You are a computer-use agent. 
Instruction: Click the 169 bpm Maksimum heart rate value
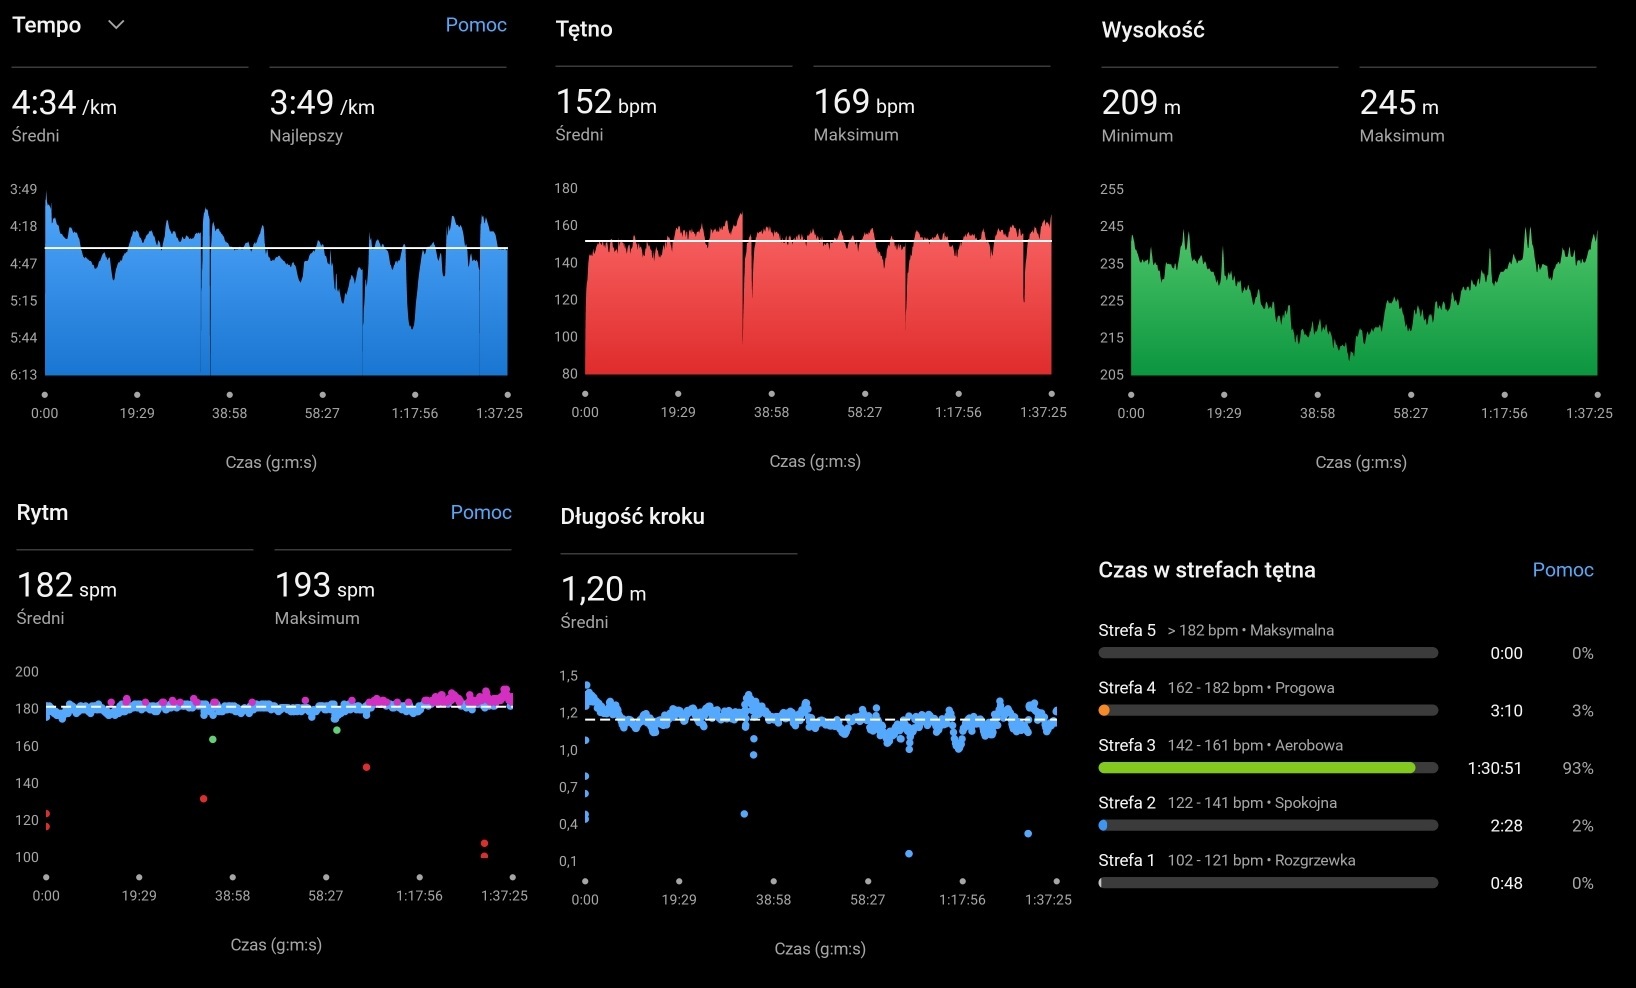coord(864,104)
